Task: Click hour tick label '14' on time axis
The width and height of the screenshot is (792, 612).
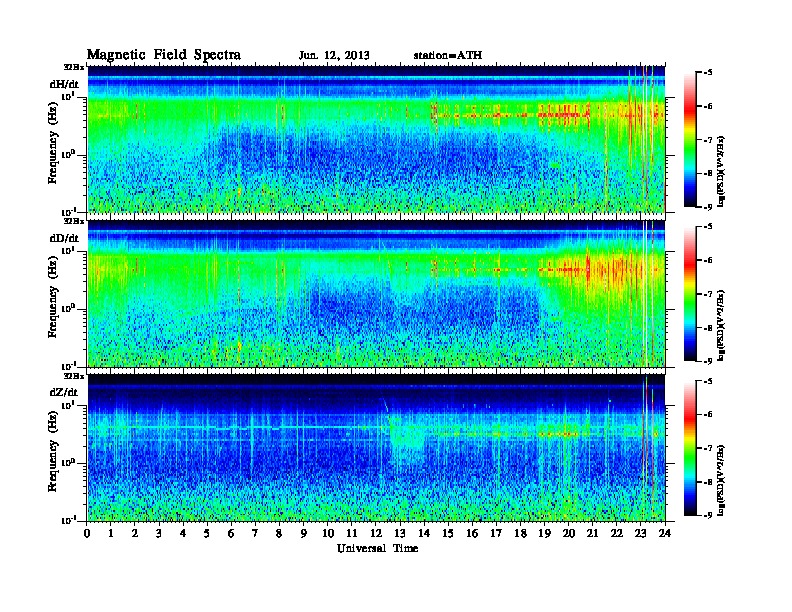Action: 424,534
